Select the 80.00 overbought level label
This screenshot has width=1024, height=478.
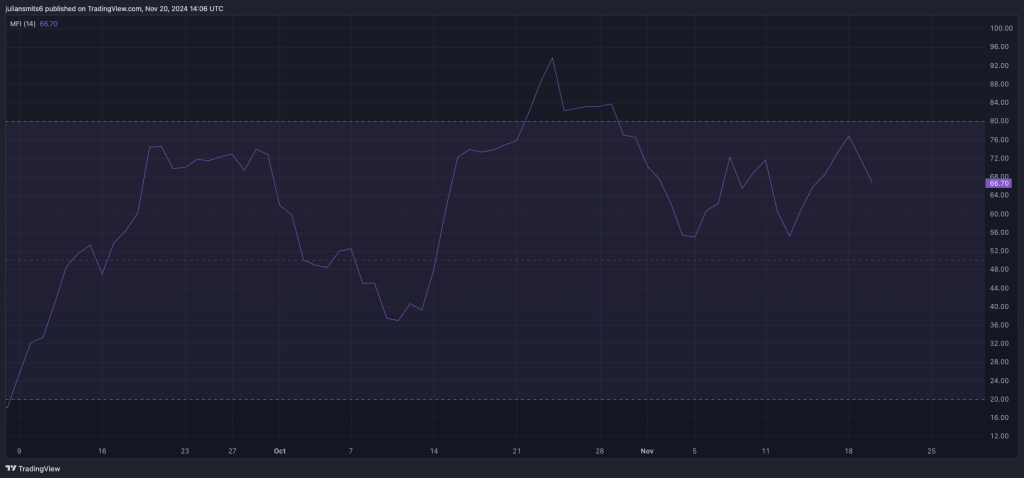(x=1001, y=121)
